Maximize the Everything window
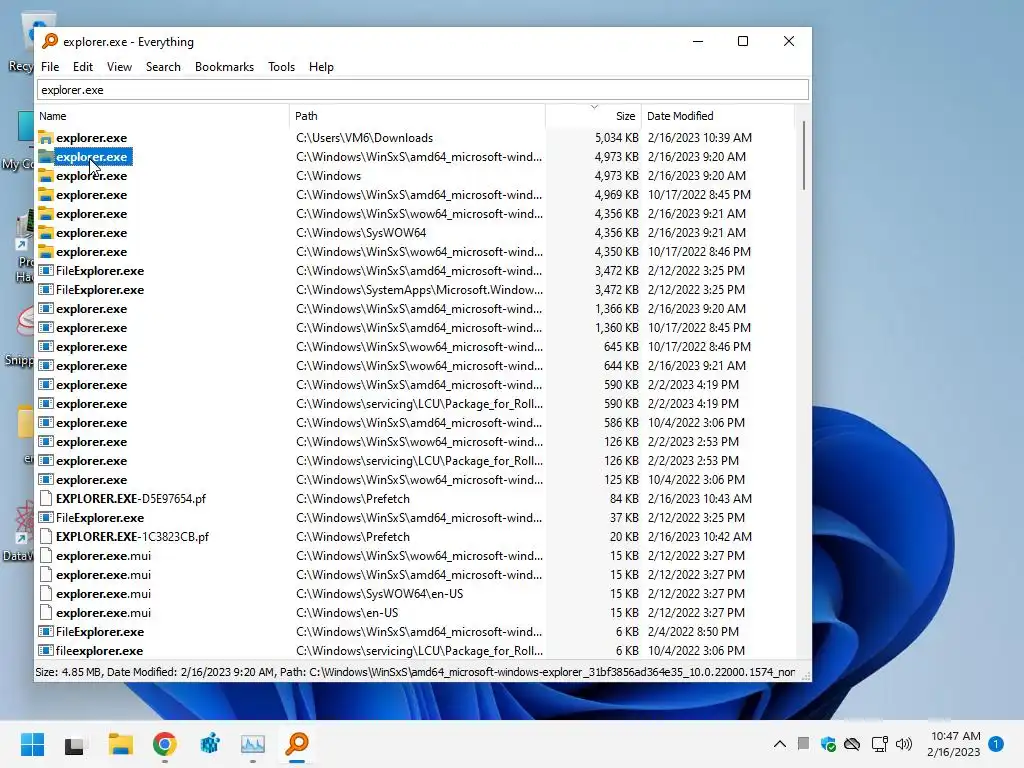1024x768 pixels. [x=743, y=41]
